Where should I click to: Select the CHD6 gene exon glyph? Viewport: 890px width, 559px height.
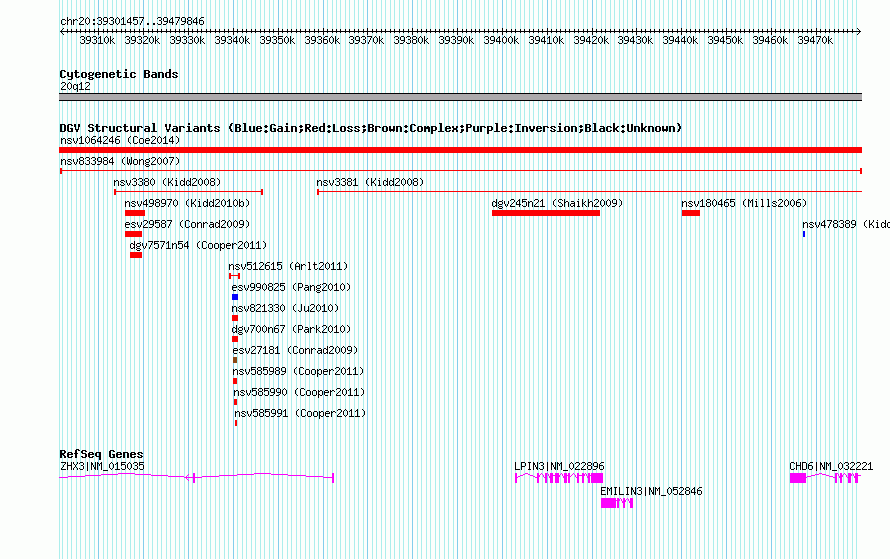[x=825, y=478]
